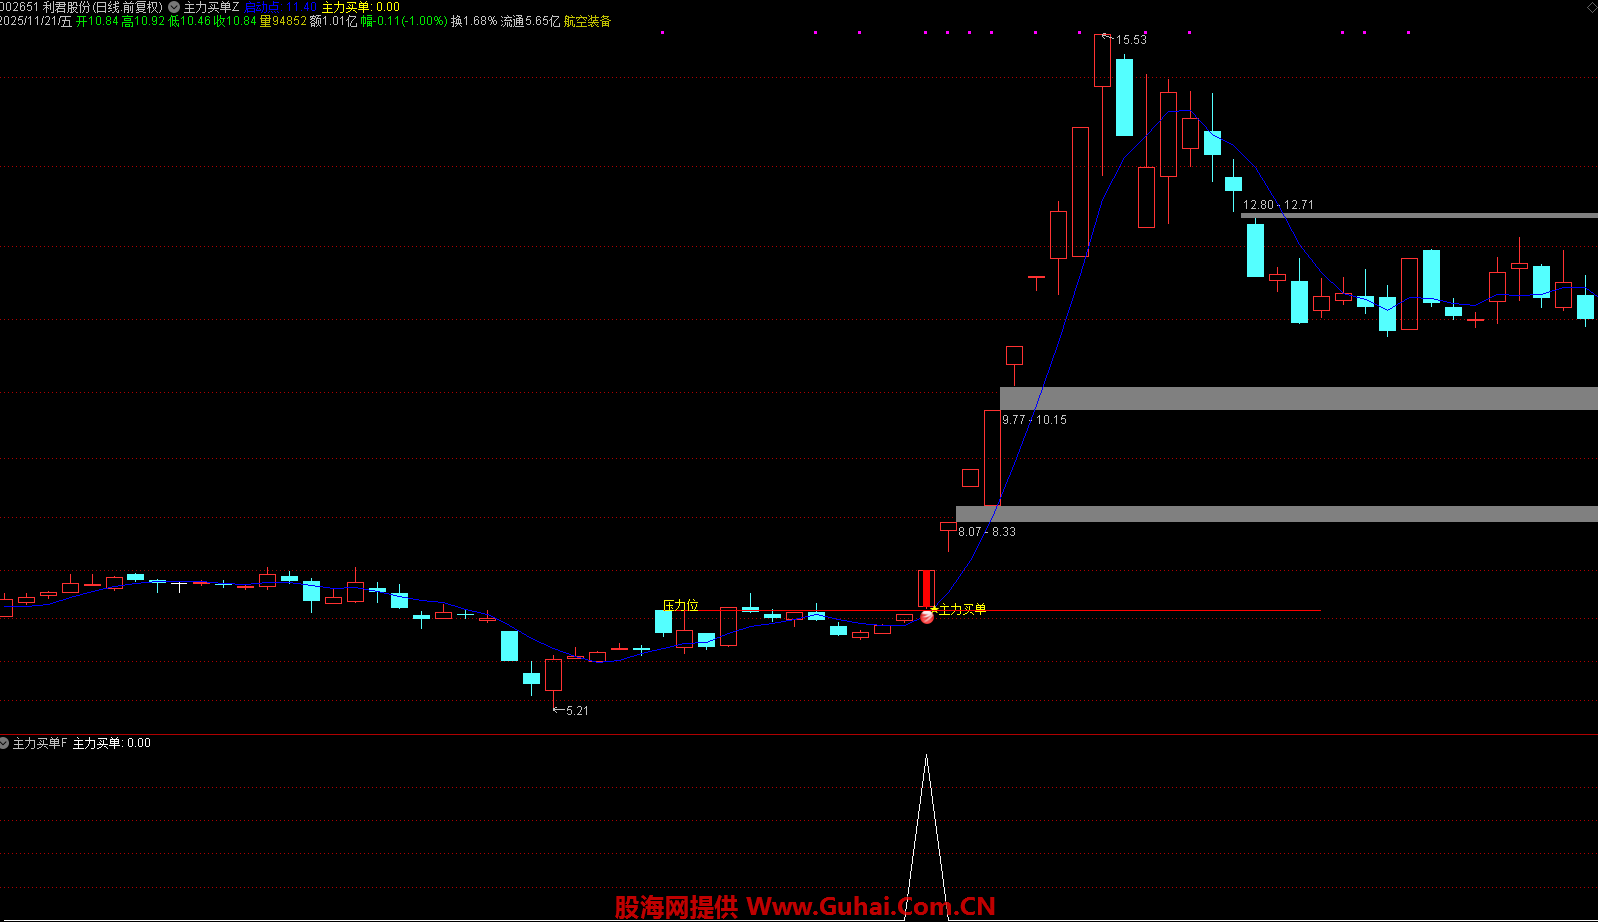Click the tall red candle at 15.53 peak
Image resolution: width=1598 pixels, height=922 pixels.
(1102, 62)
